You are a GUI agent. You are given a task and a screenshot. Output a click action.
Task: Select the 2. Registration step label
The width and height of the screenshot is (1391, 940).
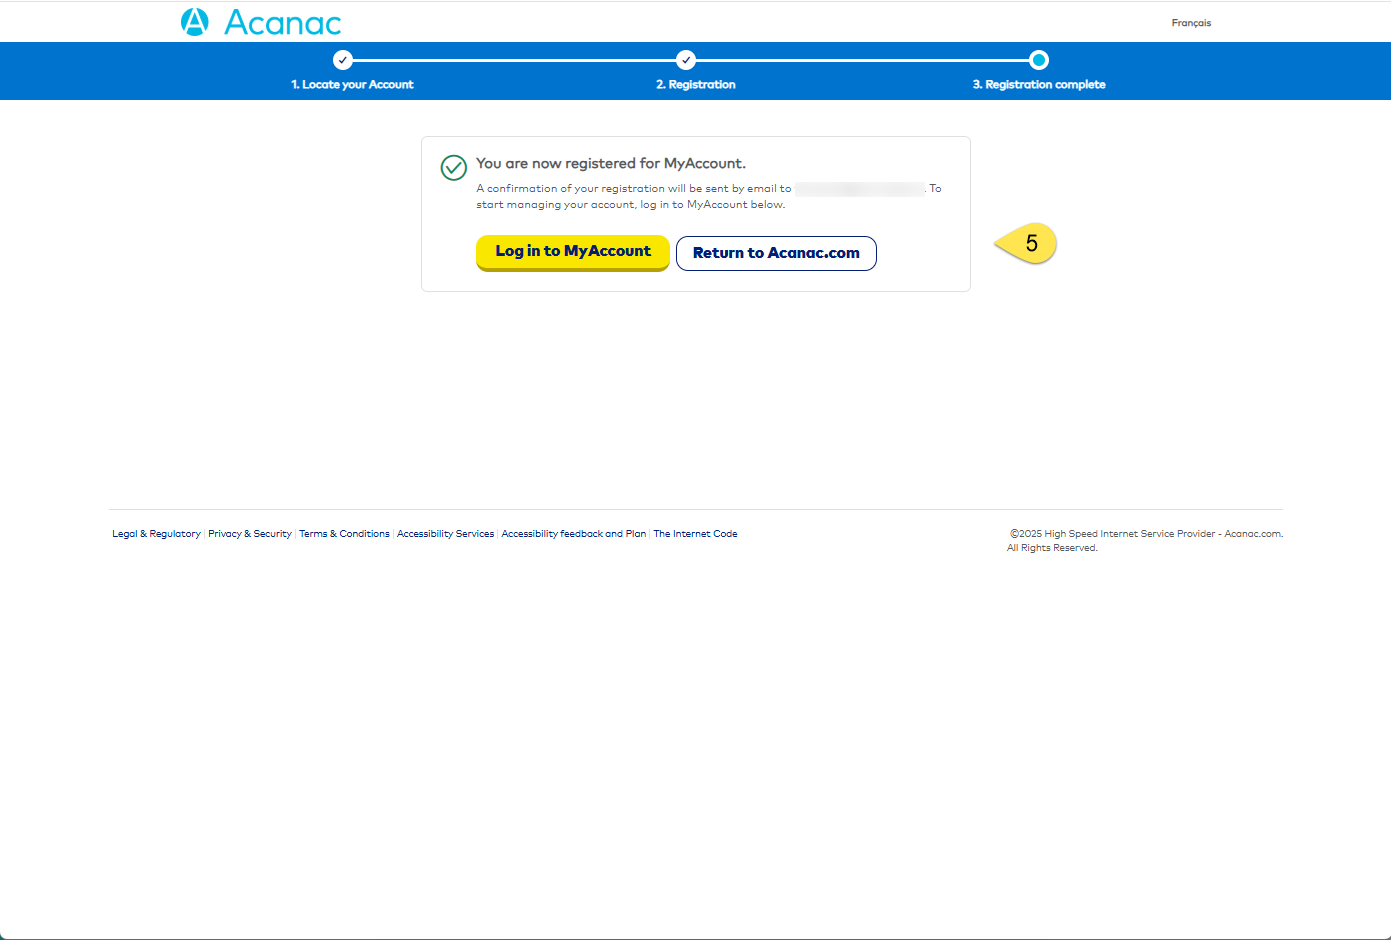click(696, 84)
